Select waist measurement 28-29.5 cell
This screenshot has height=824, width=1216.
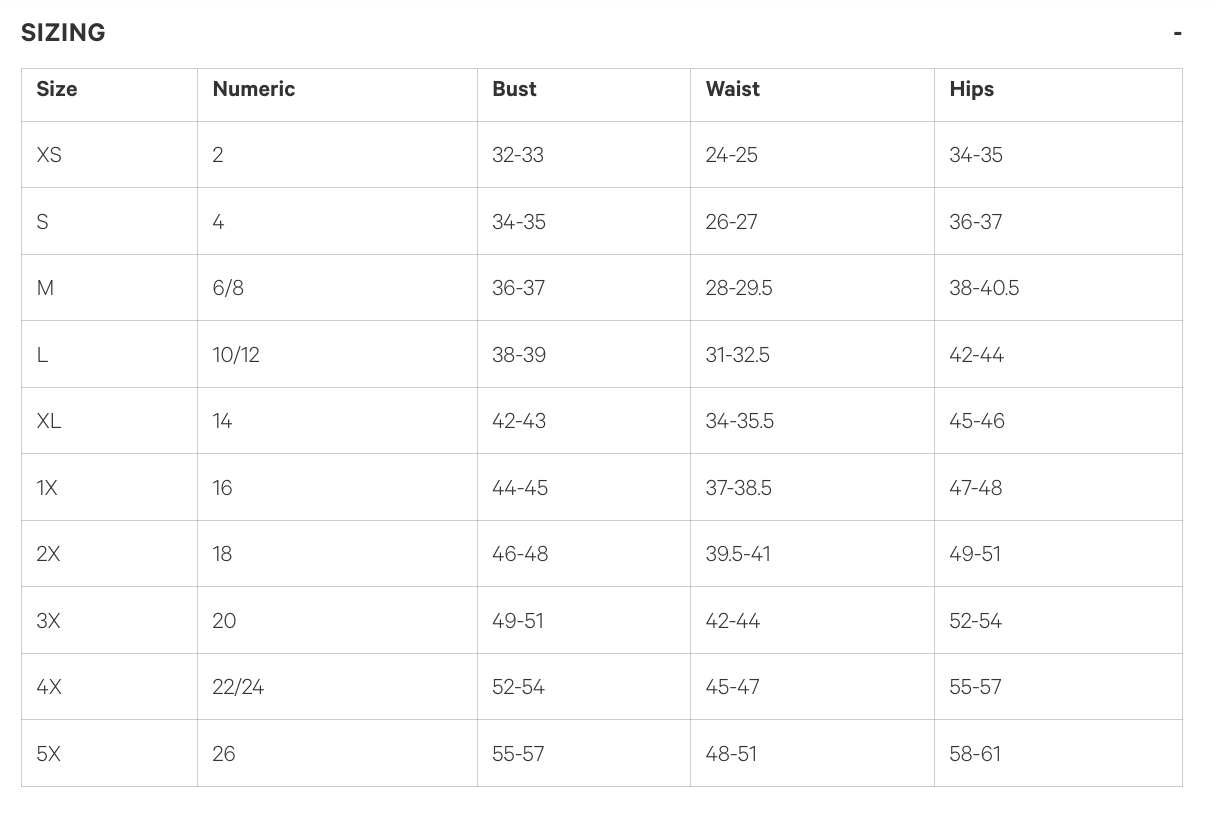[739, 288]
